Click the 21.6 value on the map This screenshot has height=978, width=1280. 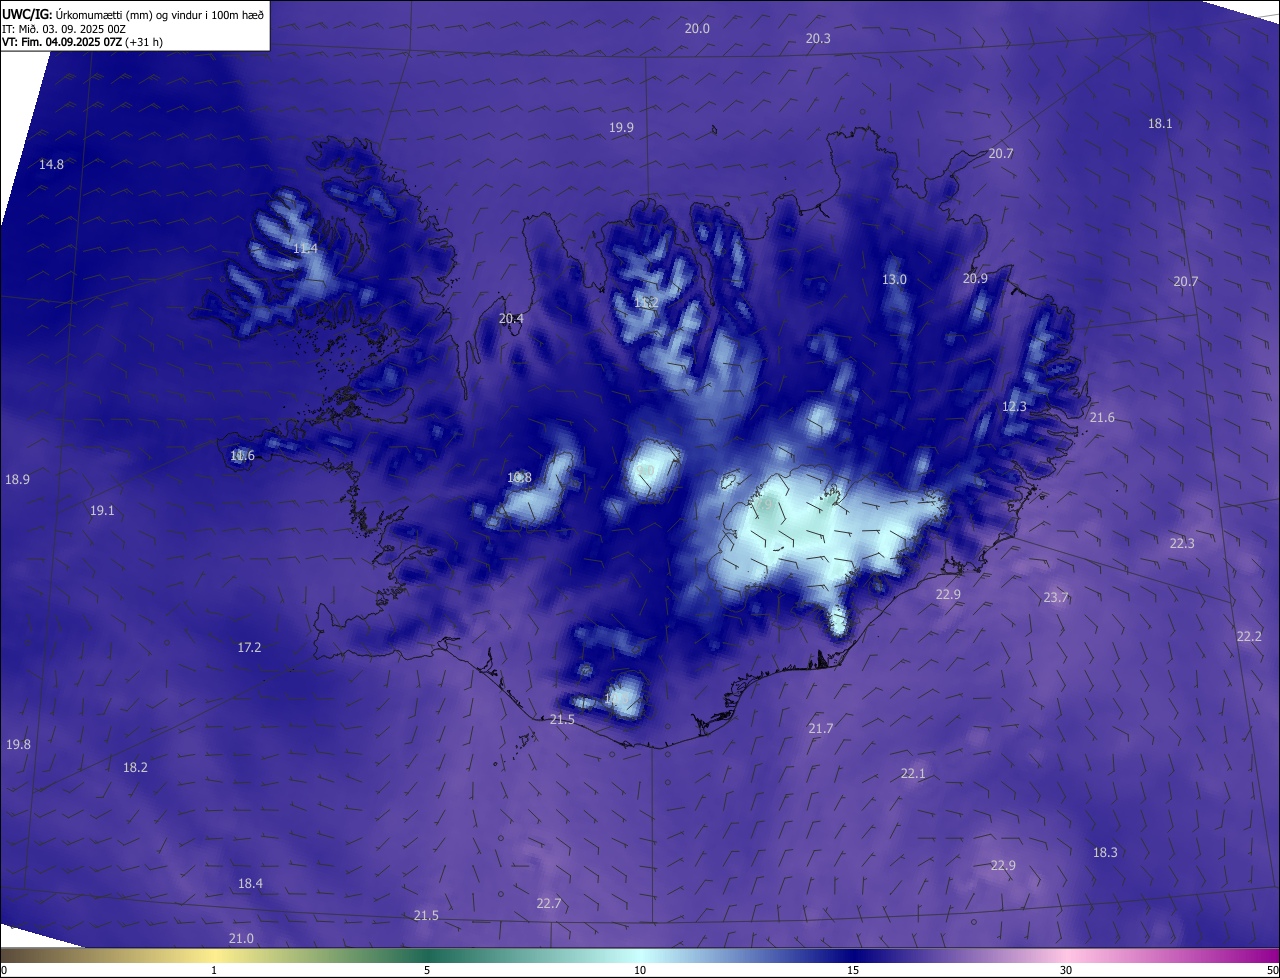1102,417
